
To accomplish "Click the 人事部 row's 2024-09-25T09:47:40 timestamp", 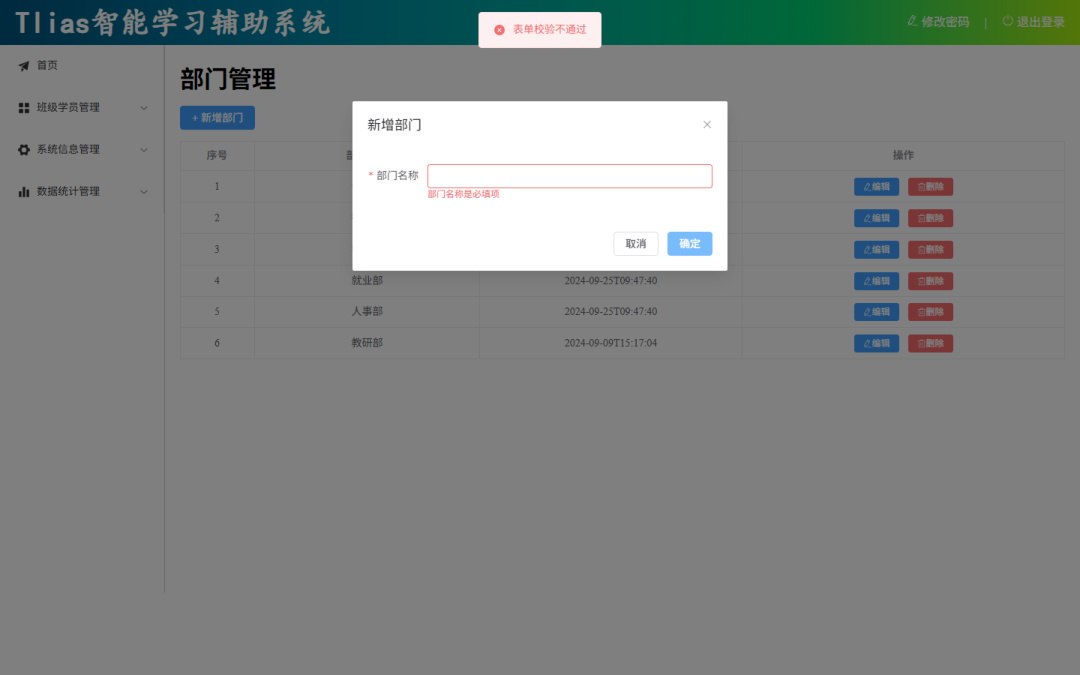I will (610, 311).
